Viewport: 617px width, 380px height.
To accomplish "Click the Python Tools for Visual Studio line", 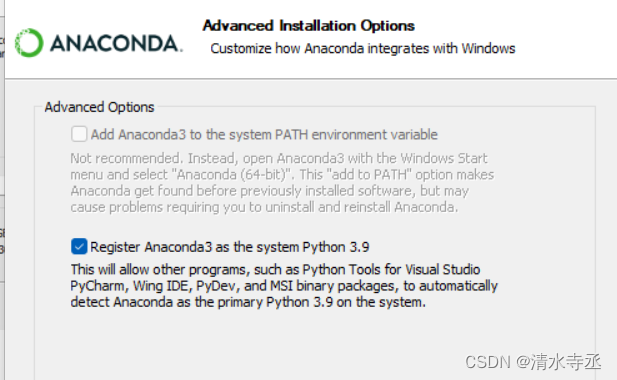I will click(x=275, y=269).
